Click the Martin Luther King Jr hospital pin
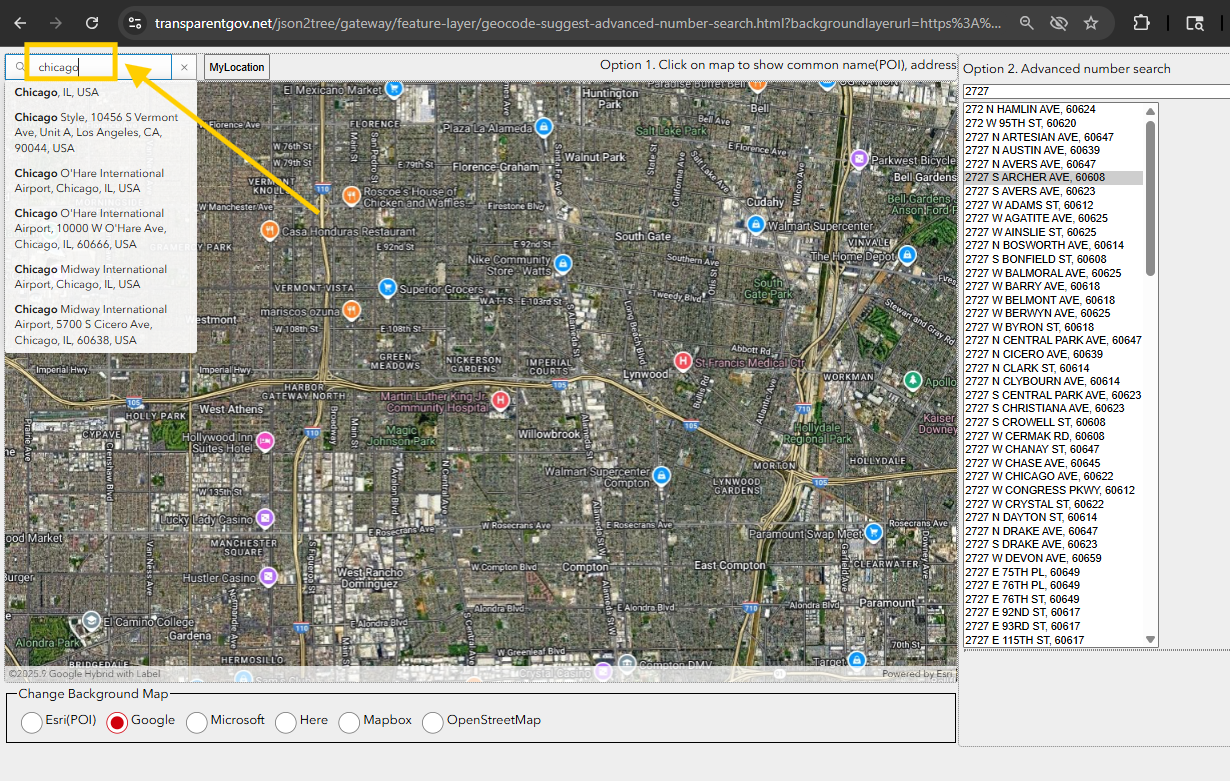Viewport: 1230px width, 781px height. click(501, 401)
